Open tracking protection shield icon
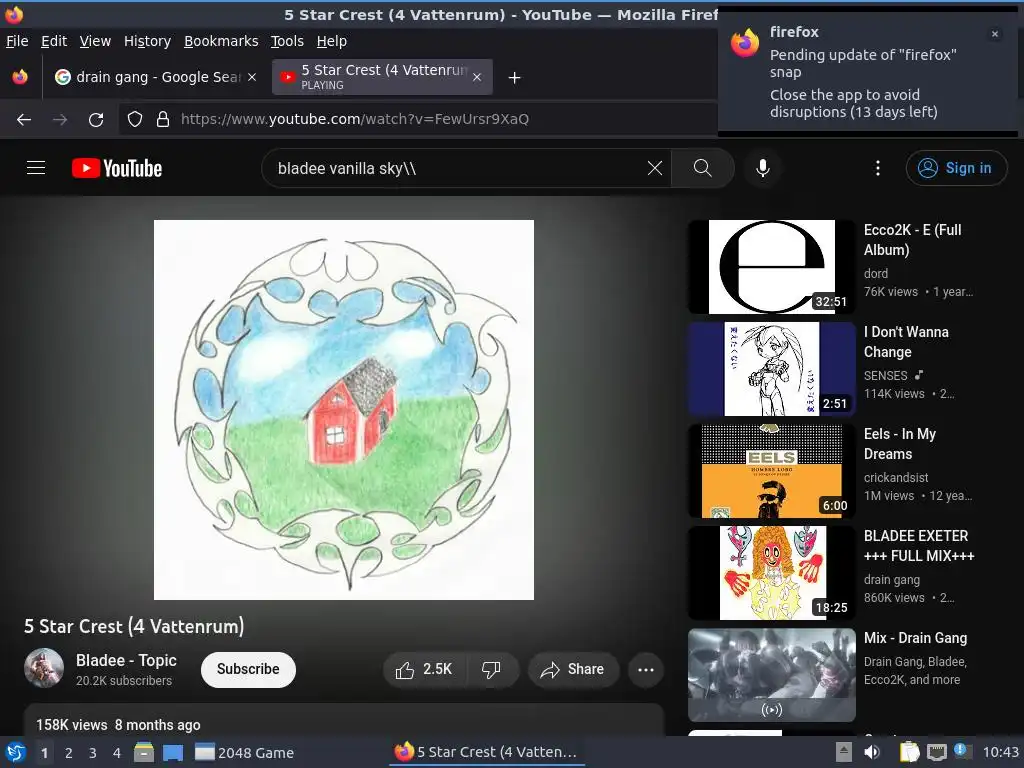The height and width of the screenshot is (768, 1024). click(x=135, y=119)
